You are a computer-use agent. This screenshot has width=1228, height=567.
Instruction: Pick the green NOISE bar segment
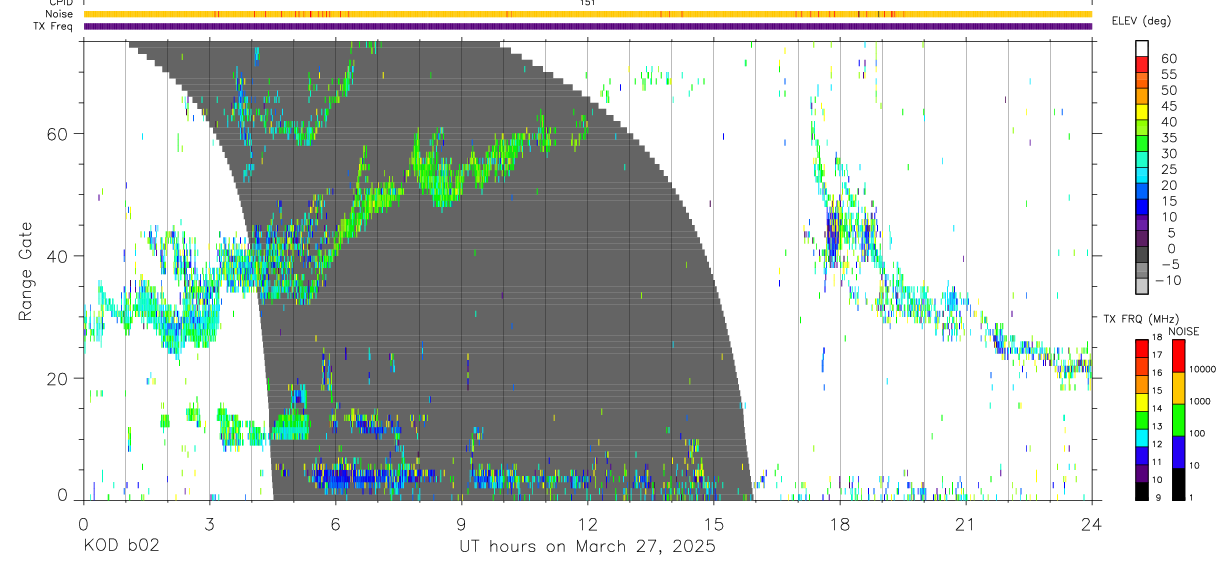pos(1177,419)
